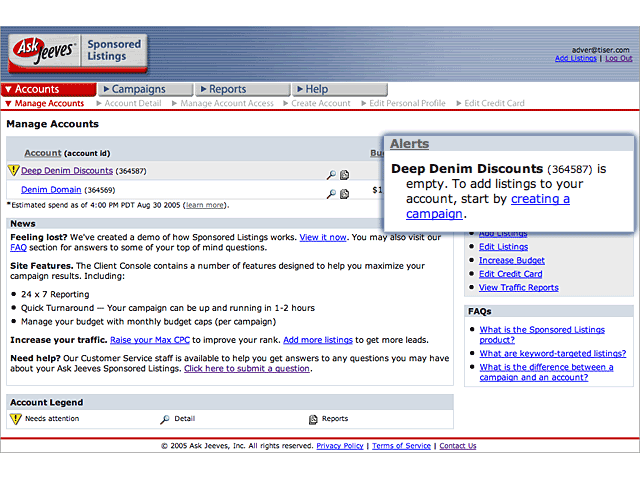
Task: Click the Manage Accounts page heading
Action: 53,124
